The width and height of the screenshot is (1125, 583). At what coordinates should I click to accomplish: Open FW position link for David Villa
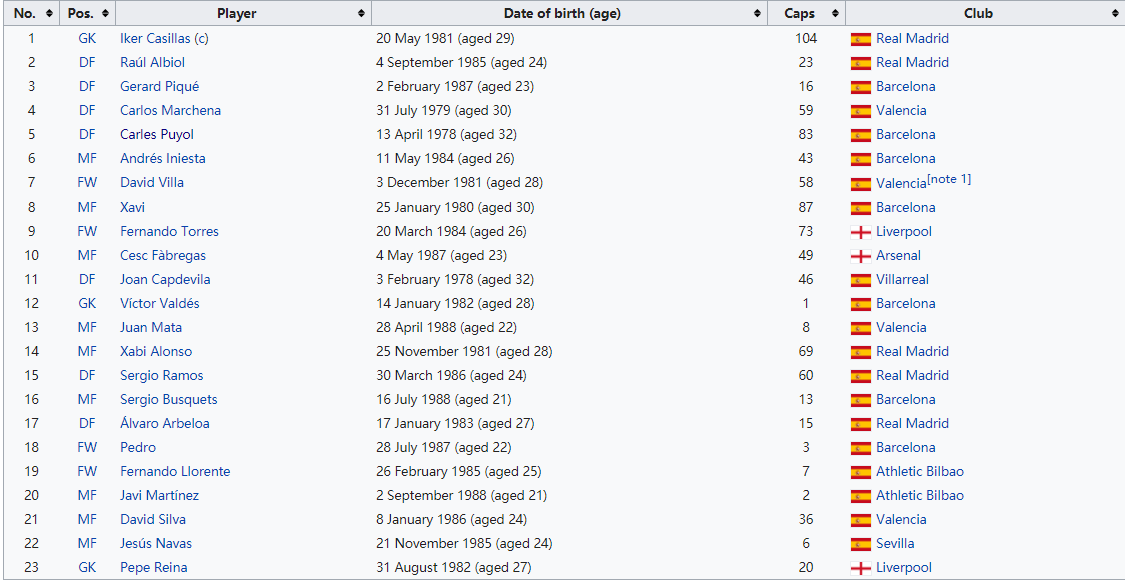(87, 182)
